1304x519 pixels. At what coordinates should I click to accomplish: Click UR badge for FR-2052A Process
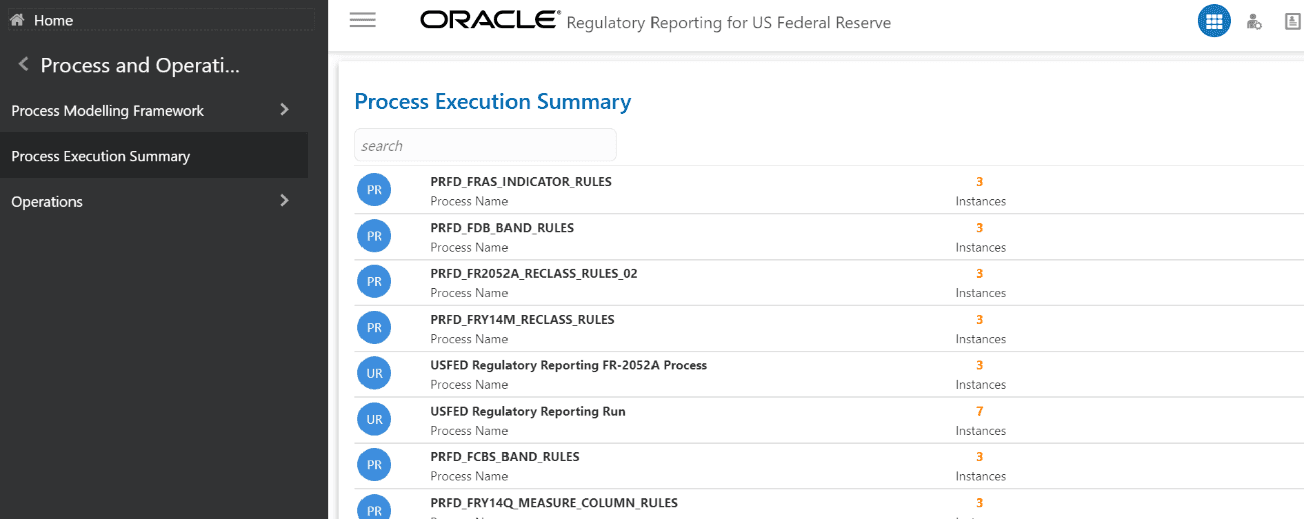pos(374,374)
